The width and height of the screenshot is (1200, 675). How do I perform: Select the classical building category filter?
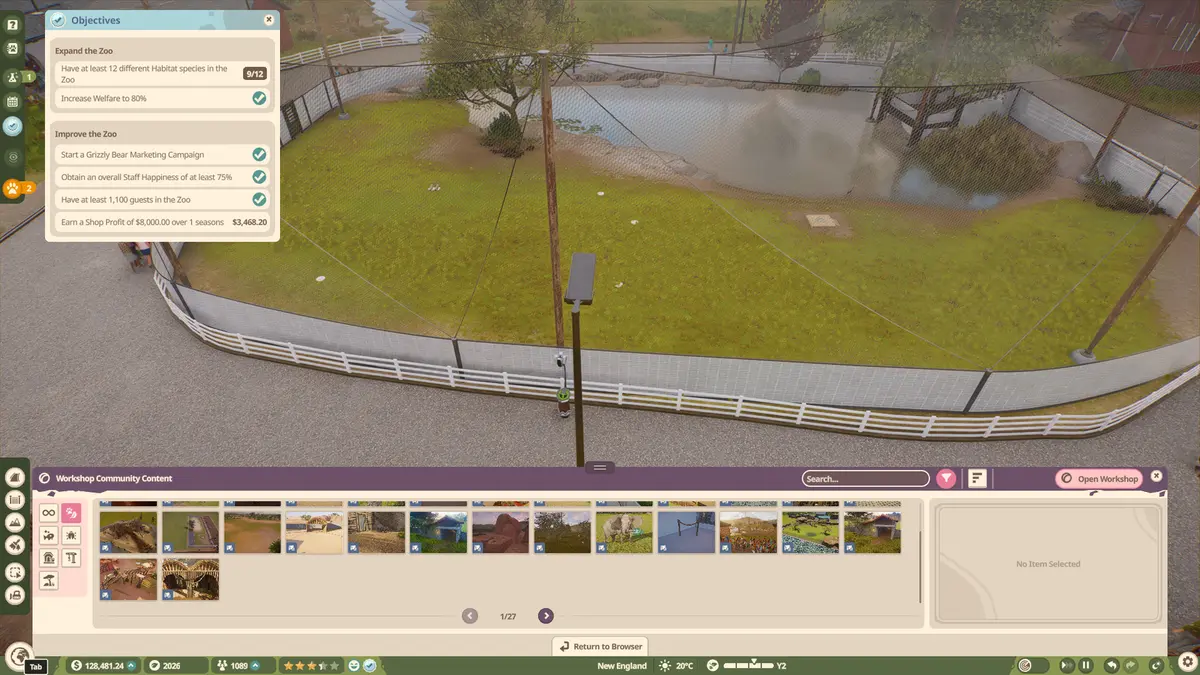[48, 558]
